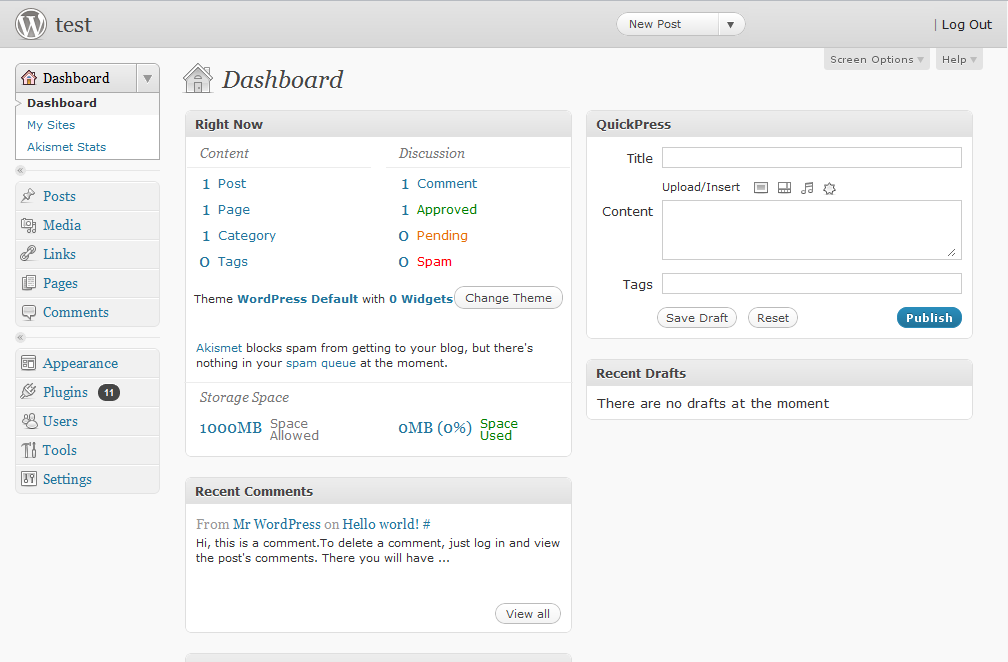This screenshot has width=1008, height=662.
Task: Click the Add Media star icon
Action: coord(829,188)
